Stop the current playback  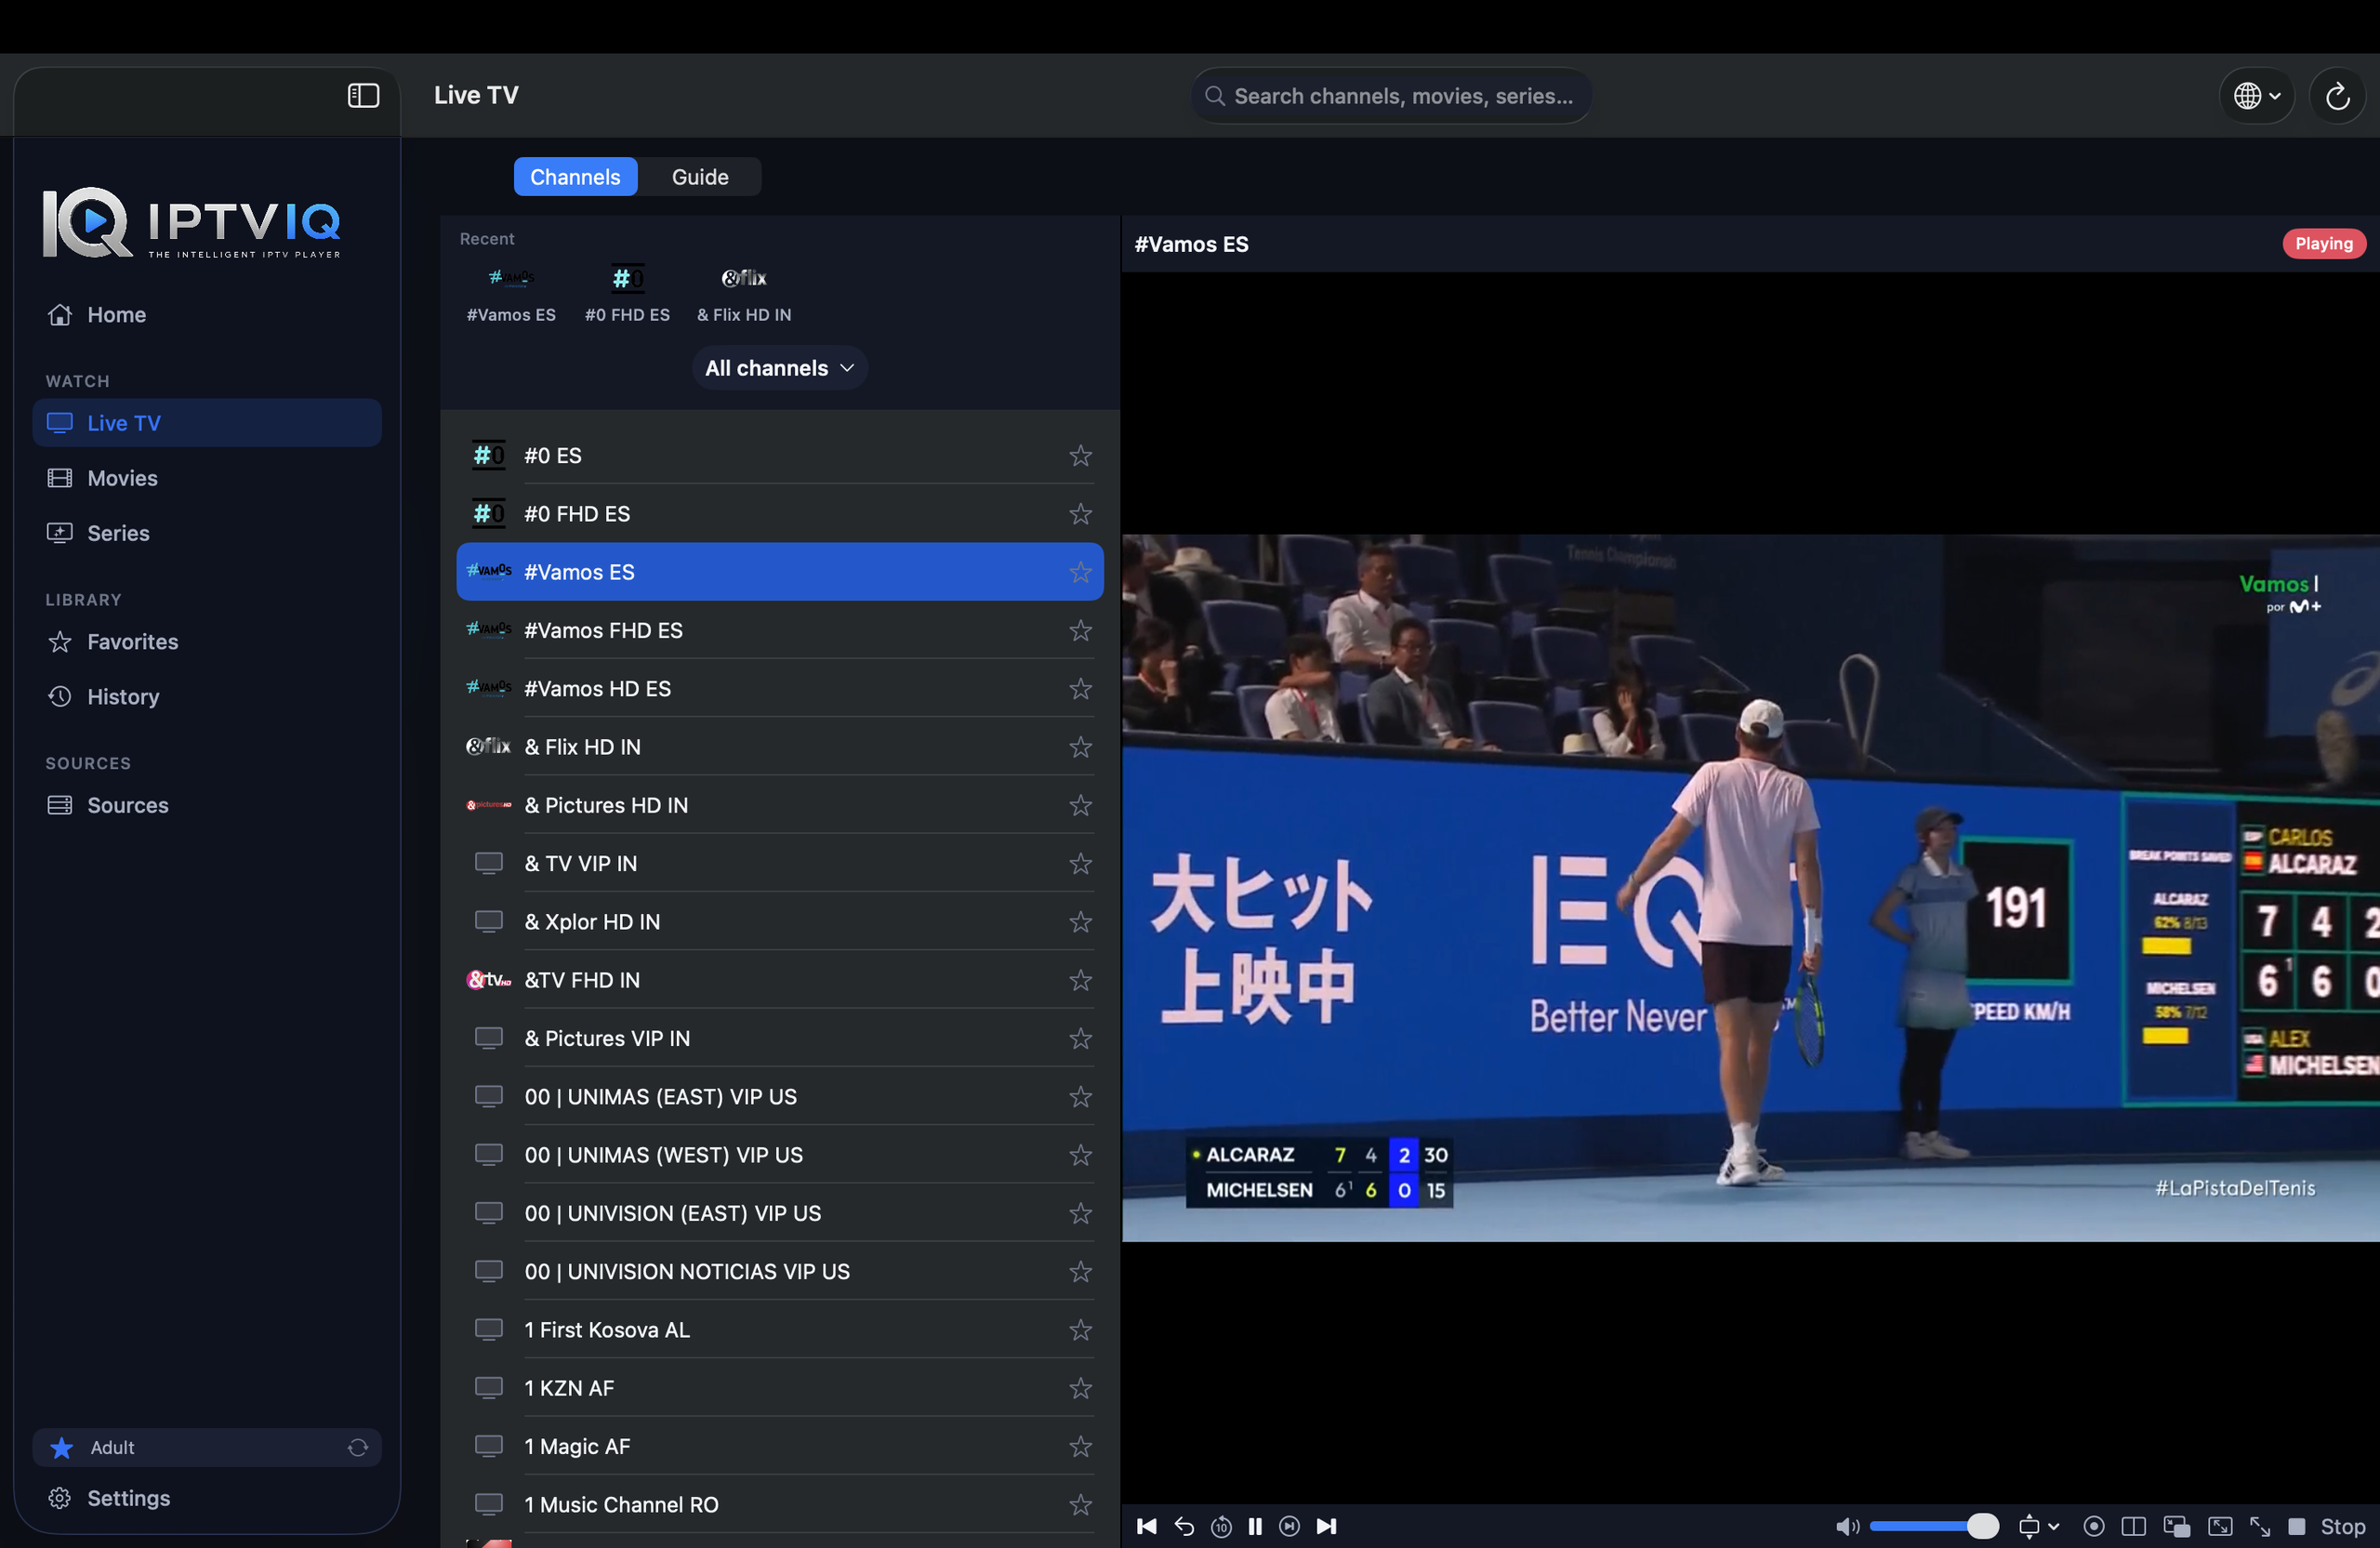tap(2326, 1526)
